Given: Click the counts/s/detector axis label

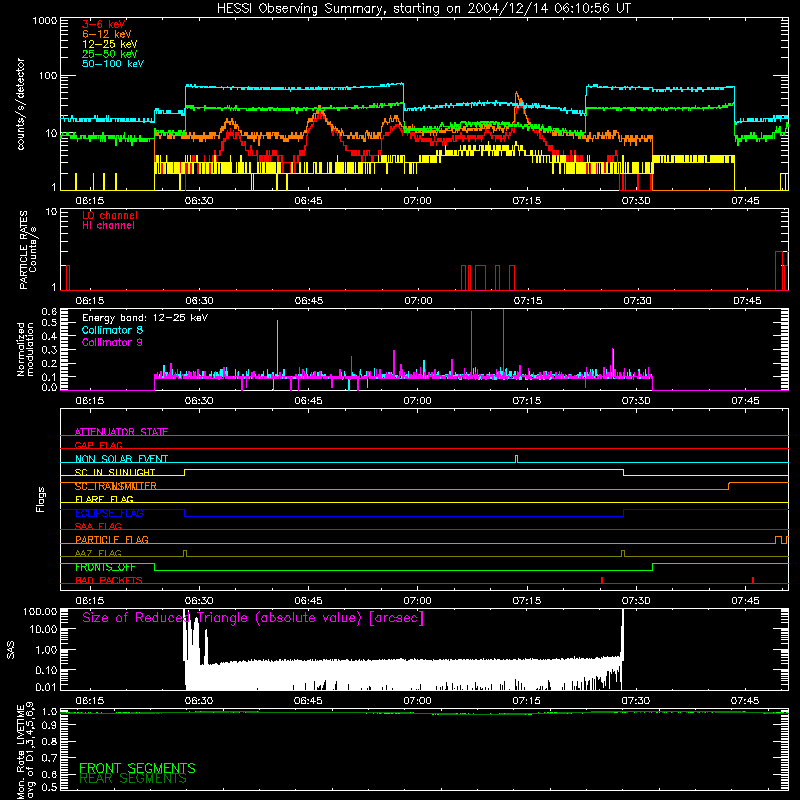Looking at the screenshot, I should [x=20, y=104].
